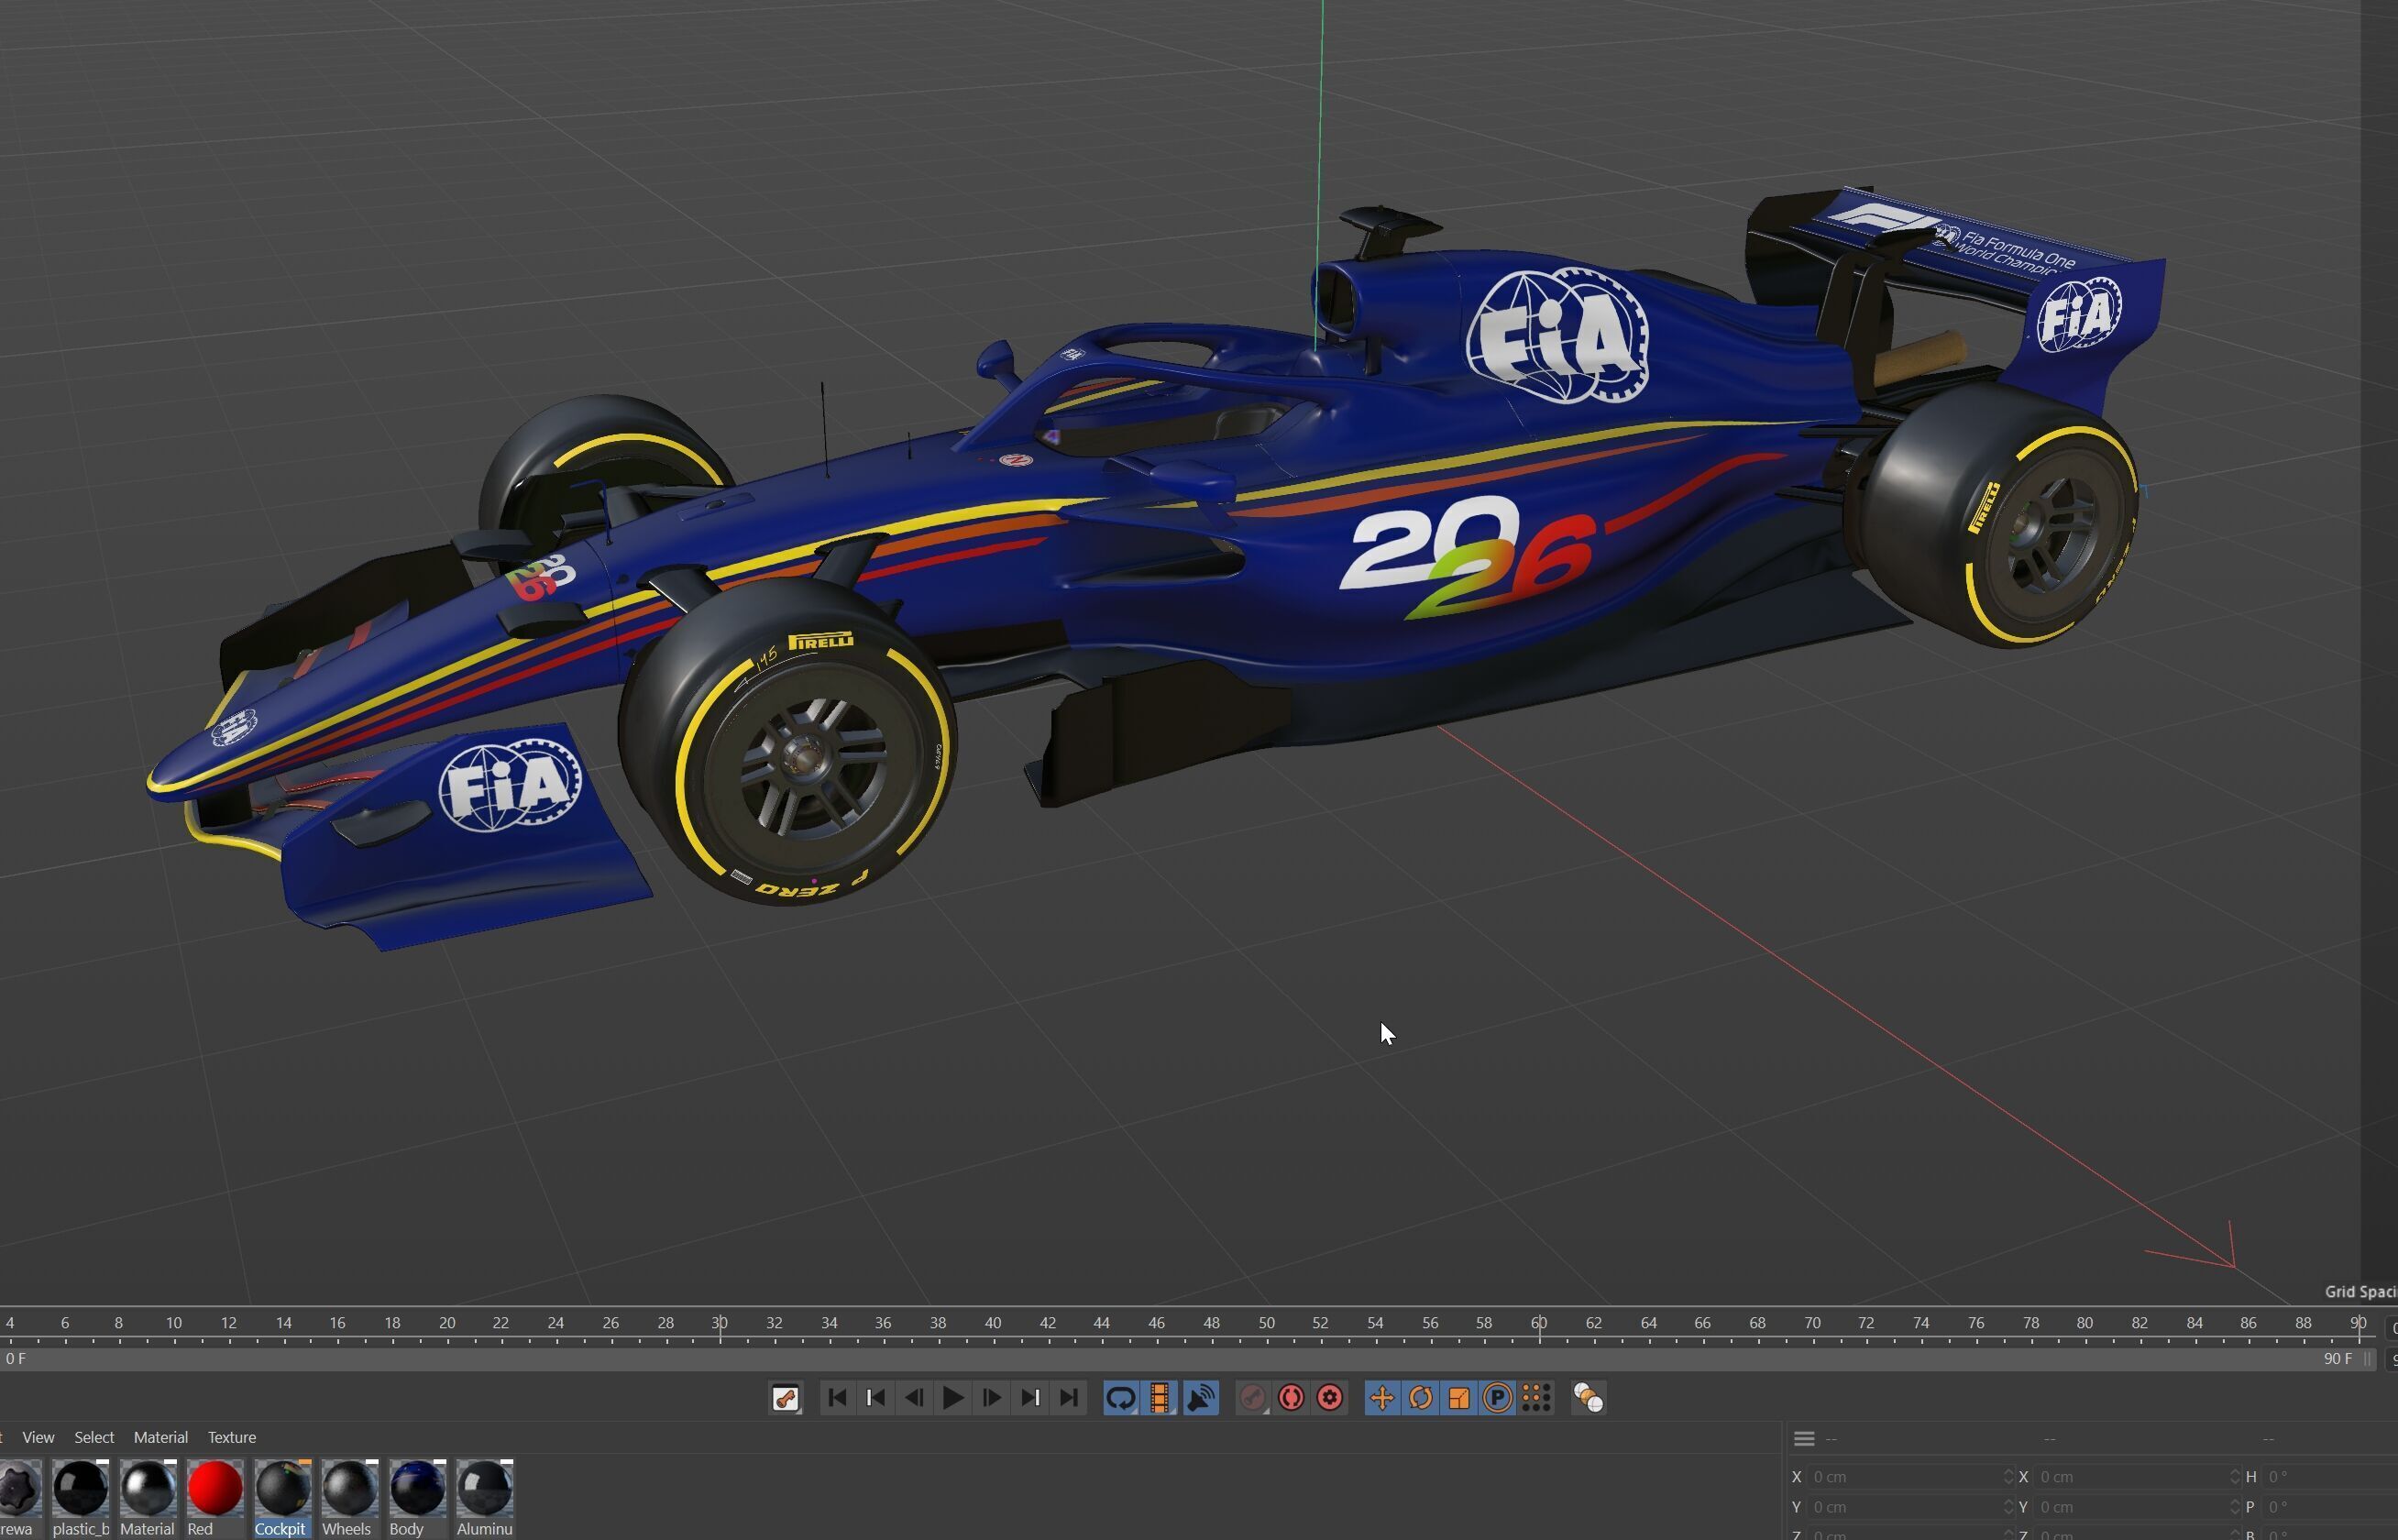Toggle scale keyframe recording
The height and width of the screenshot is (1540, 2398).
pyautogui.click(x=1459, y=1398)
